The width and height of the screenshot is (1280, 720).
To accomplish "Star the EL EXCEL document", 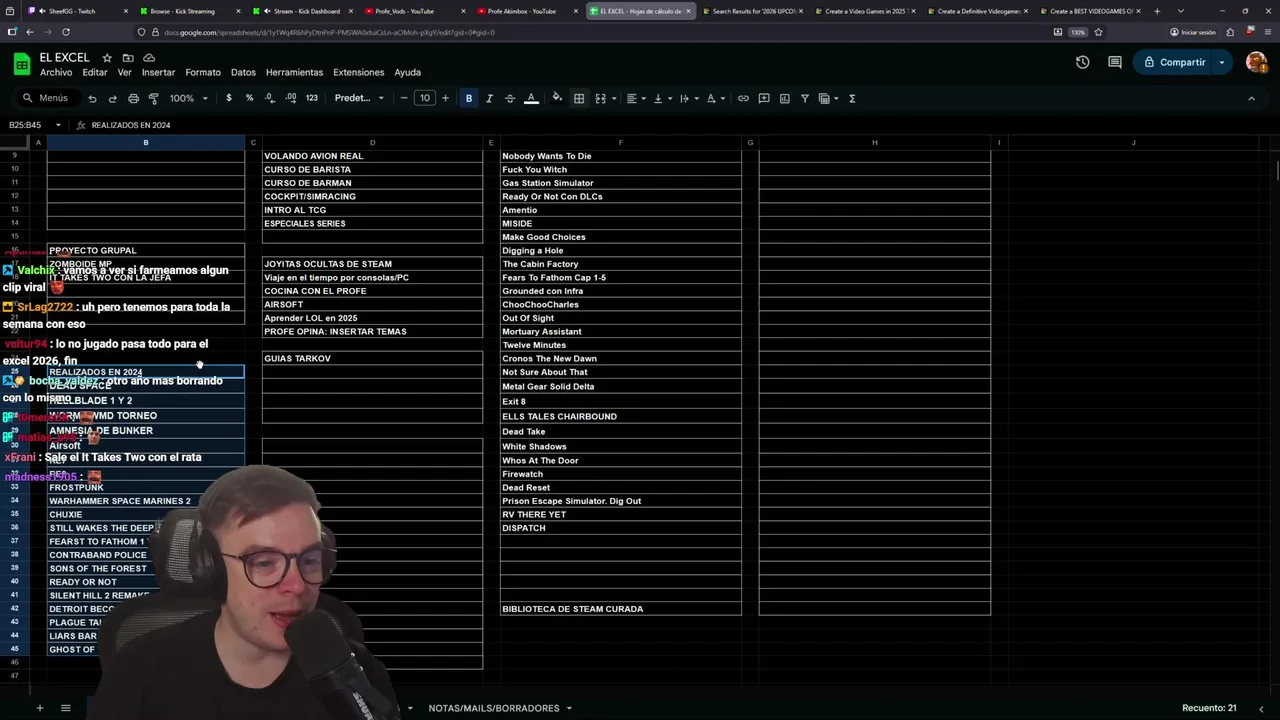I will (107, 58).
